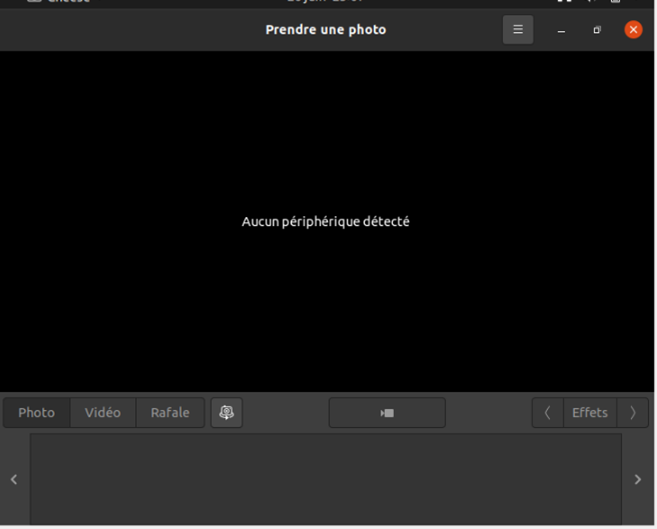657x529 pixels.
Task: Open the clock in the top panel
Action: tap(325, 2)
